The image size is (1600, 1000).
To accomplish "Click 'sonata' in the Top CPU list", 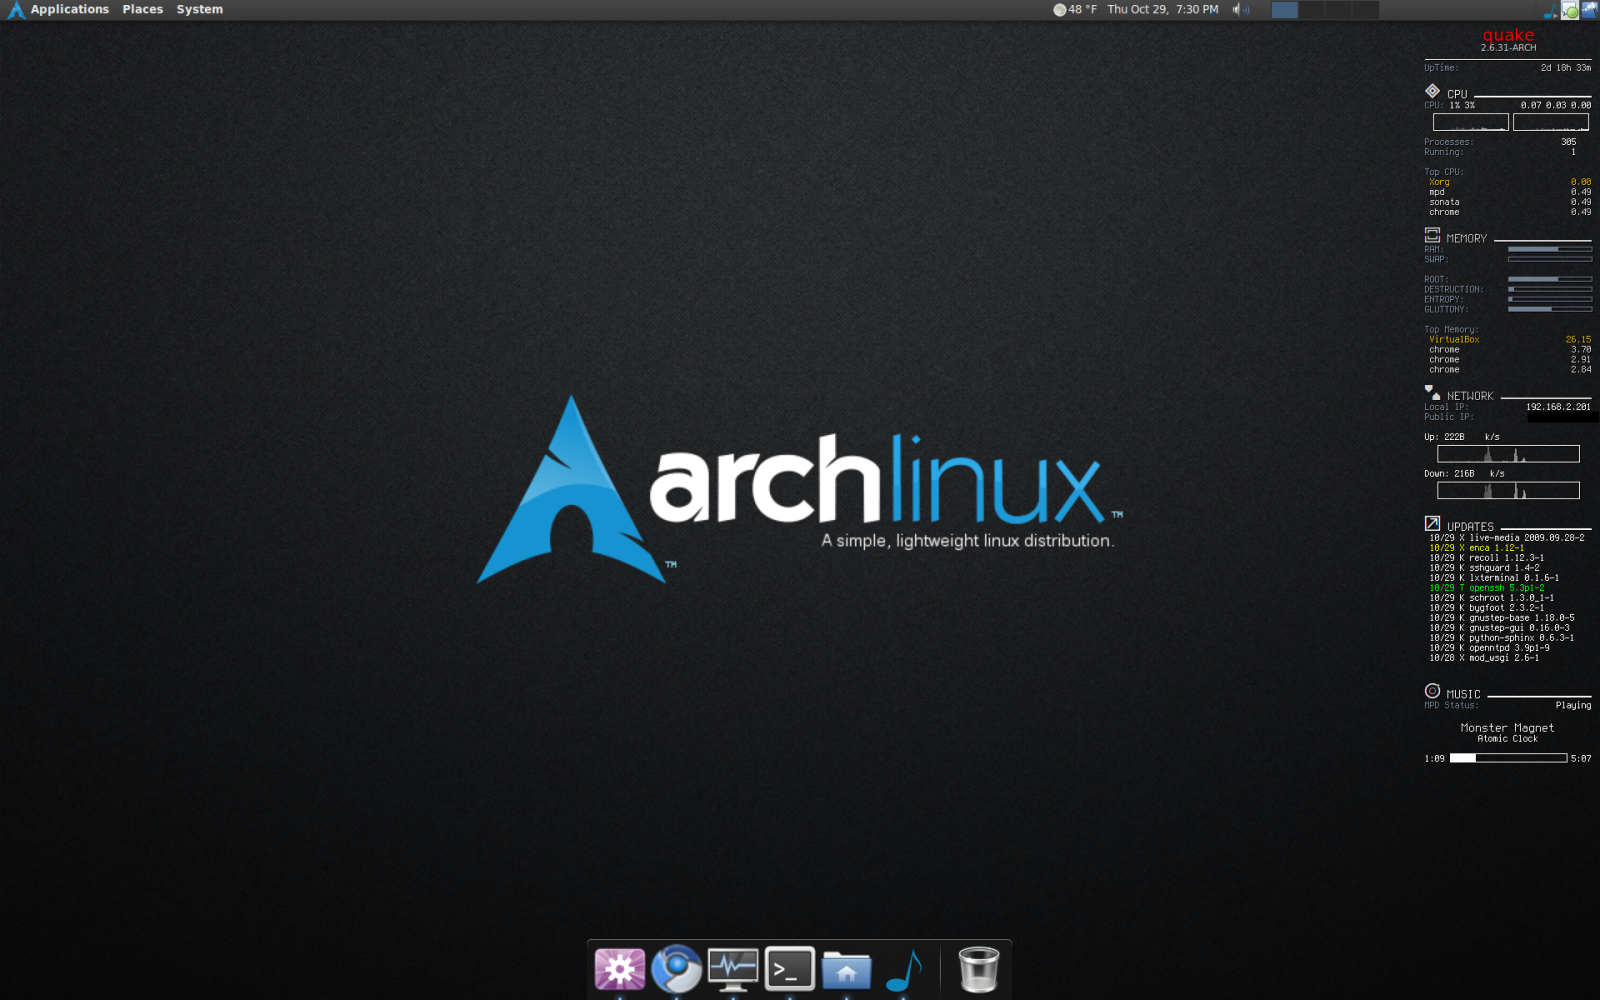I will [1444, 202].
